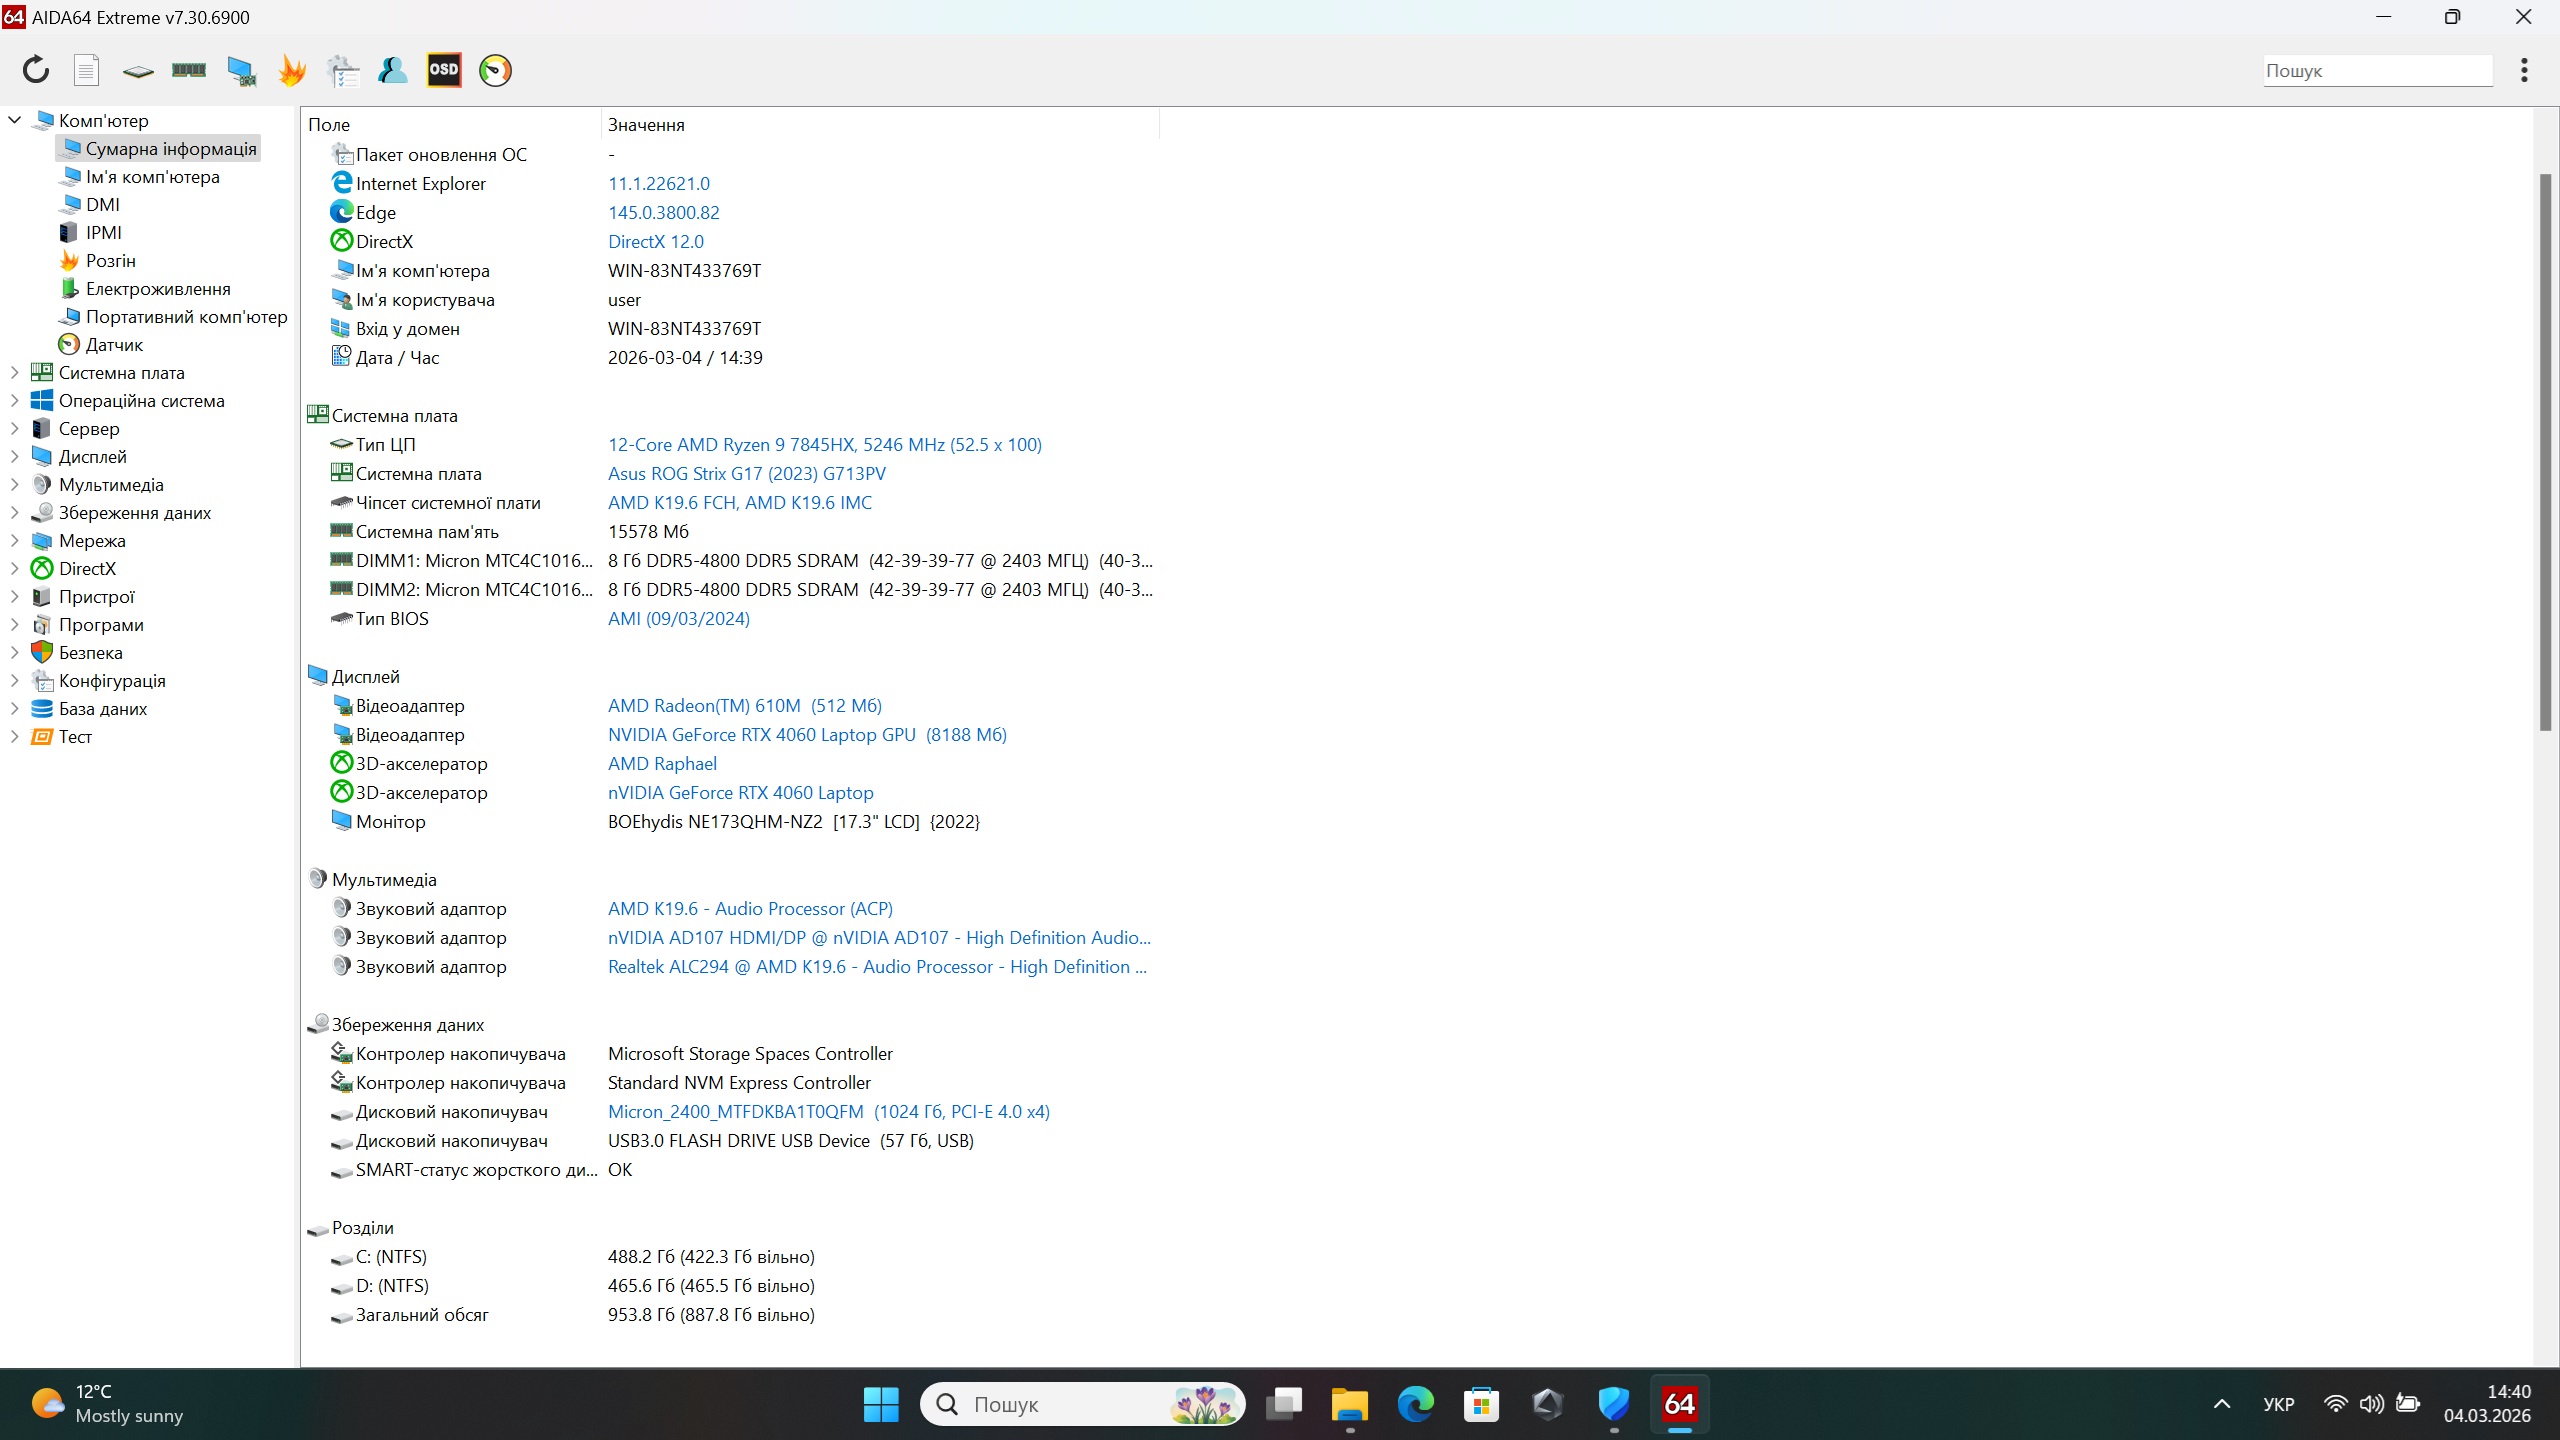2560x1440 pixels.
Task: Select the Датчик tree item
Action: 114,345
